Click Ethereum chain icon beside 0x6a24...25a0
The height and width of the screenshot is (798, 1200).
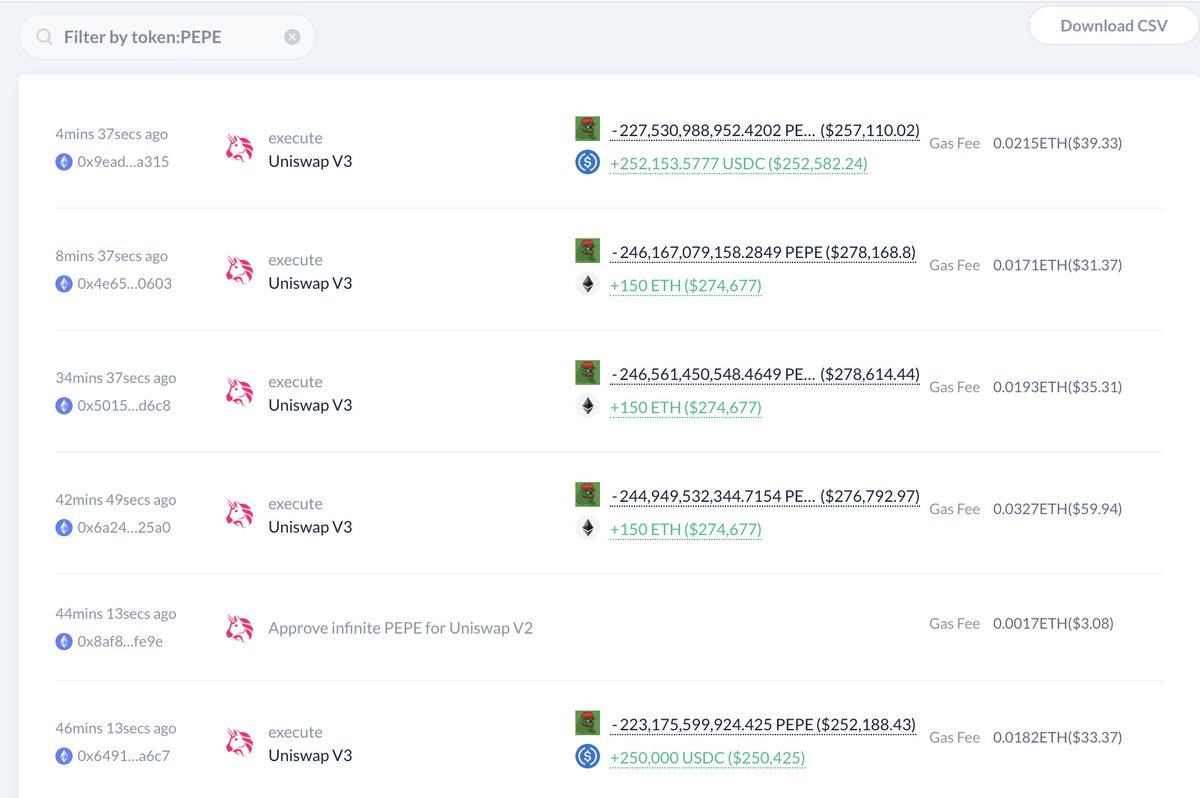[64, 527]
